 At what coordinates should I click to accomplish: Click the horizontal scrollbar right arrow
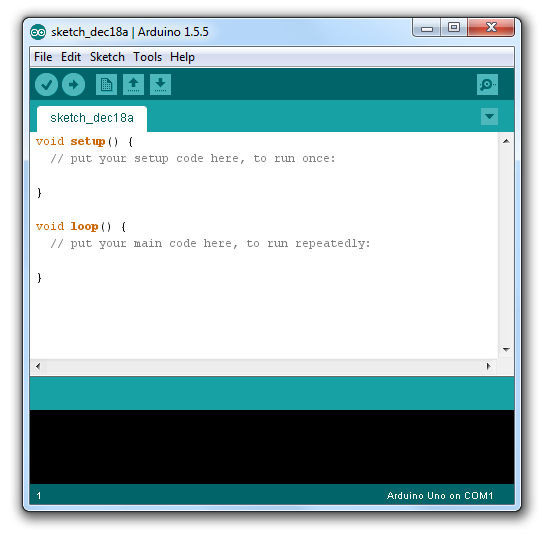(488, 366)
